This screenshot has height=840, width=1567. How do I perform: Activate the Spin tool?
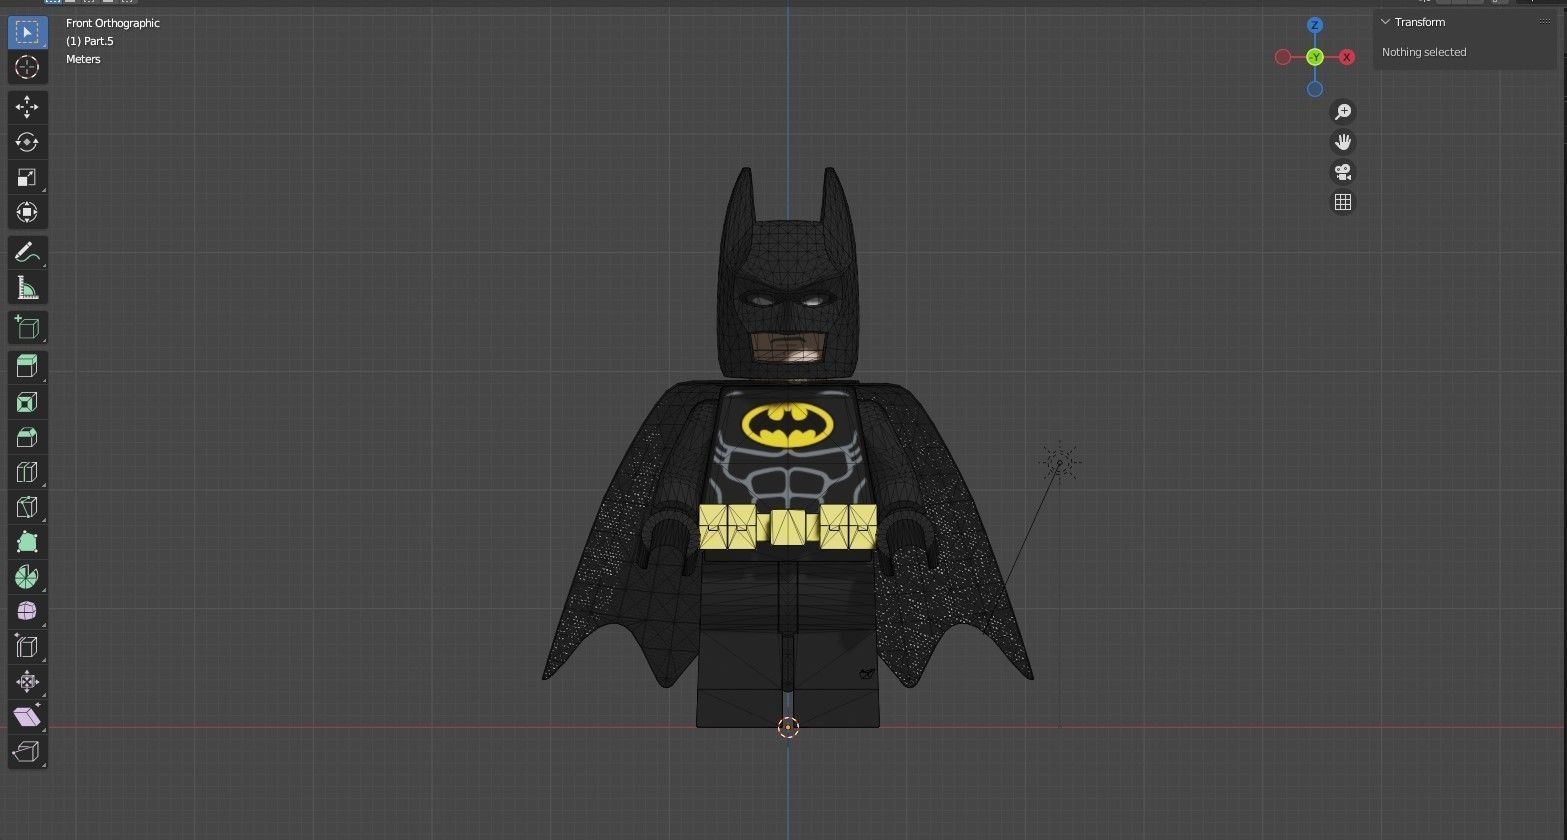pos(27,577)
